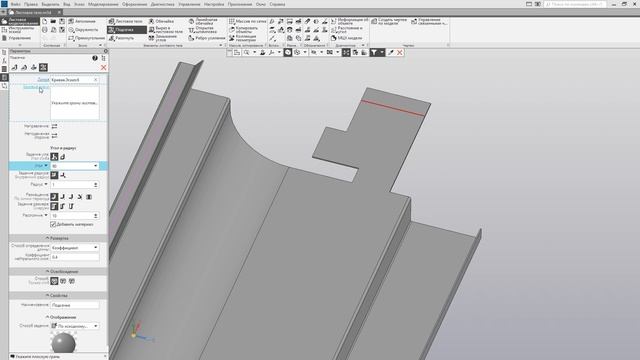The width and height of the screenshot is (640, 360).
Task: Toggle the Направление switch arrows
Action: click(x=54, y=127)
